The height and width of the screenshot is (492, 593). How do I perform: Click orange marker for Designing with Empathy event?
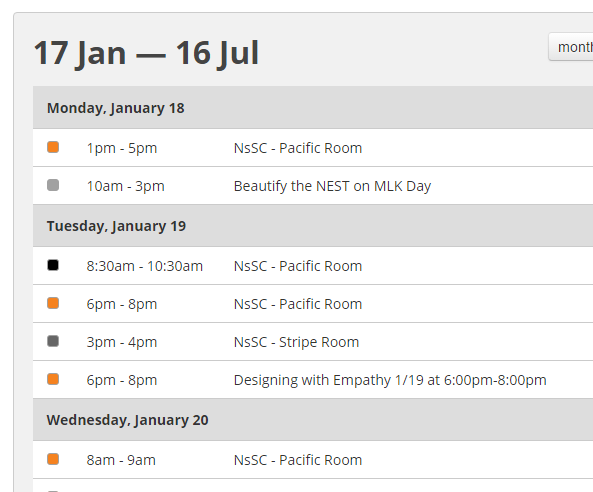tap(53, 379)
